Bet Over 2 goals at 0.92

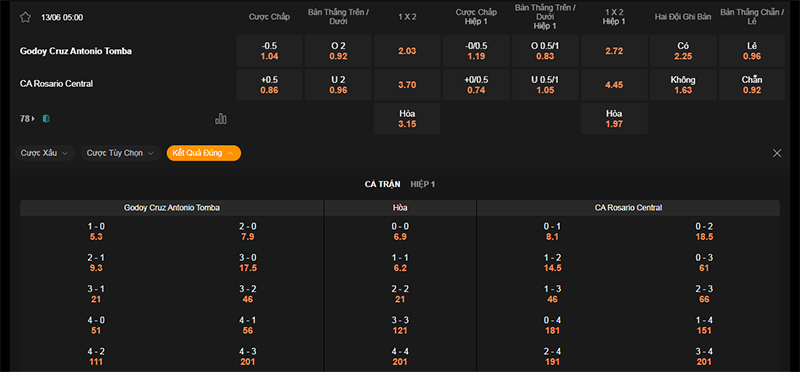338,51
